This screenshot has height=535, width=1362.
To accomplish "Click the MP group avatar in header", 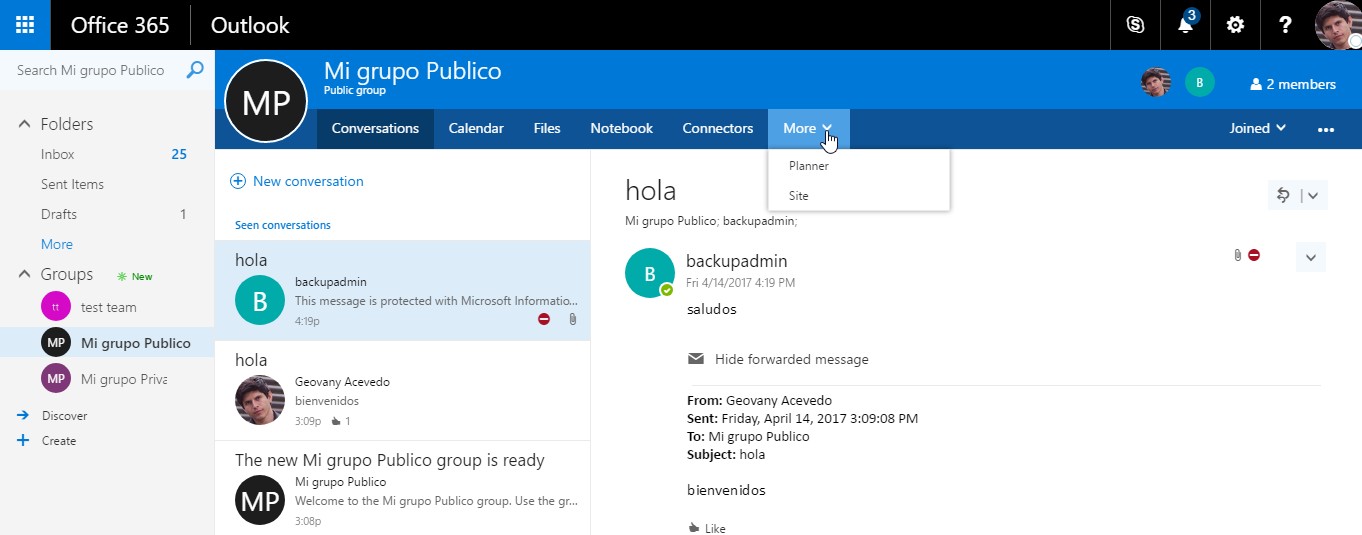I will pos(266,101).
